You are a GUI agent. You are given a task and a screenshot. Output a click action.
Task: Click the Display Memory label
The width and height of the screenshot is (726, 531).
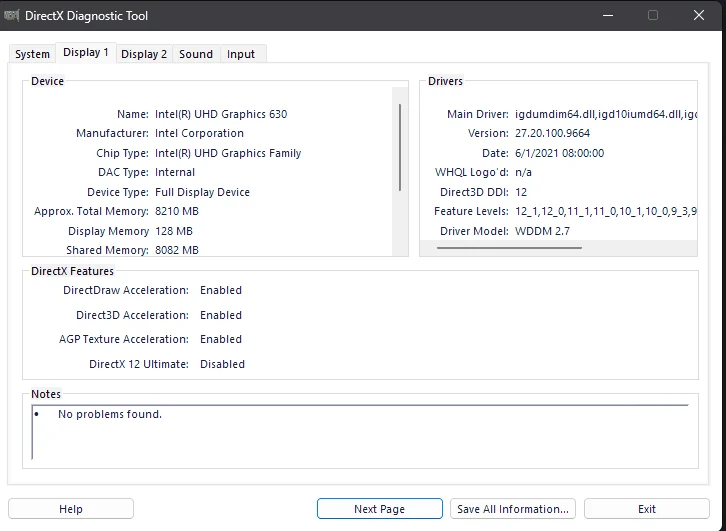point(108,231)
